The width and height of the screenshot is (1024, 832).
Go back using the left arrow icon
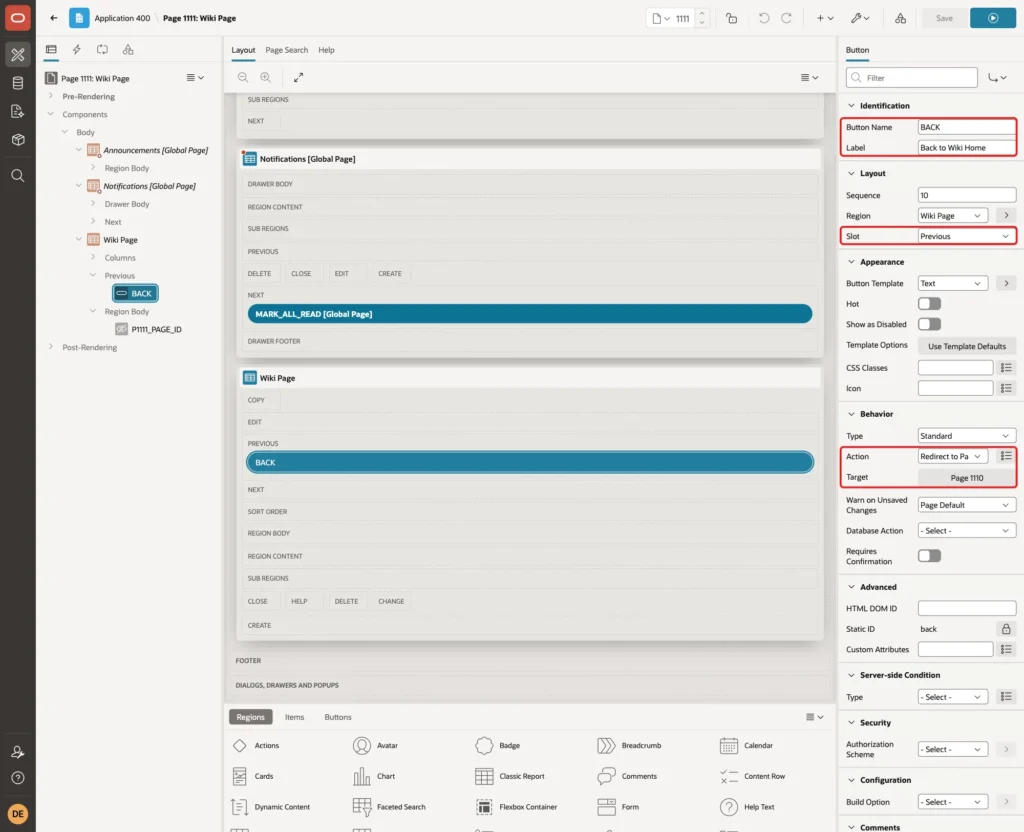[x=54, y=18]
